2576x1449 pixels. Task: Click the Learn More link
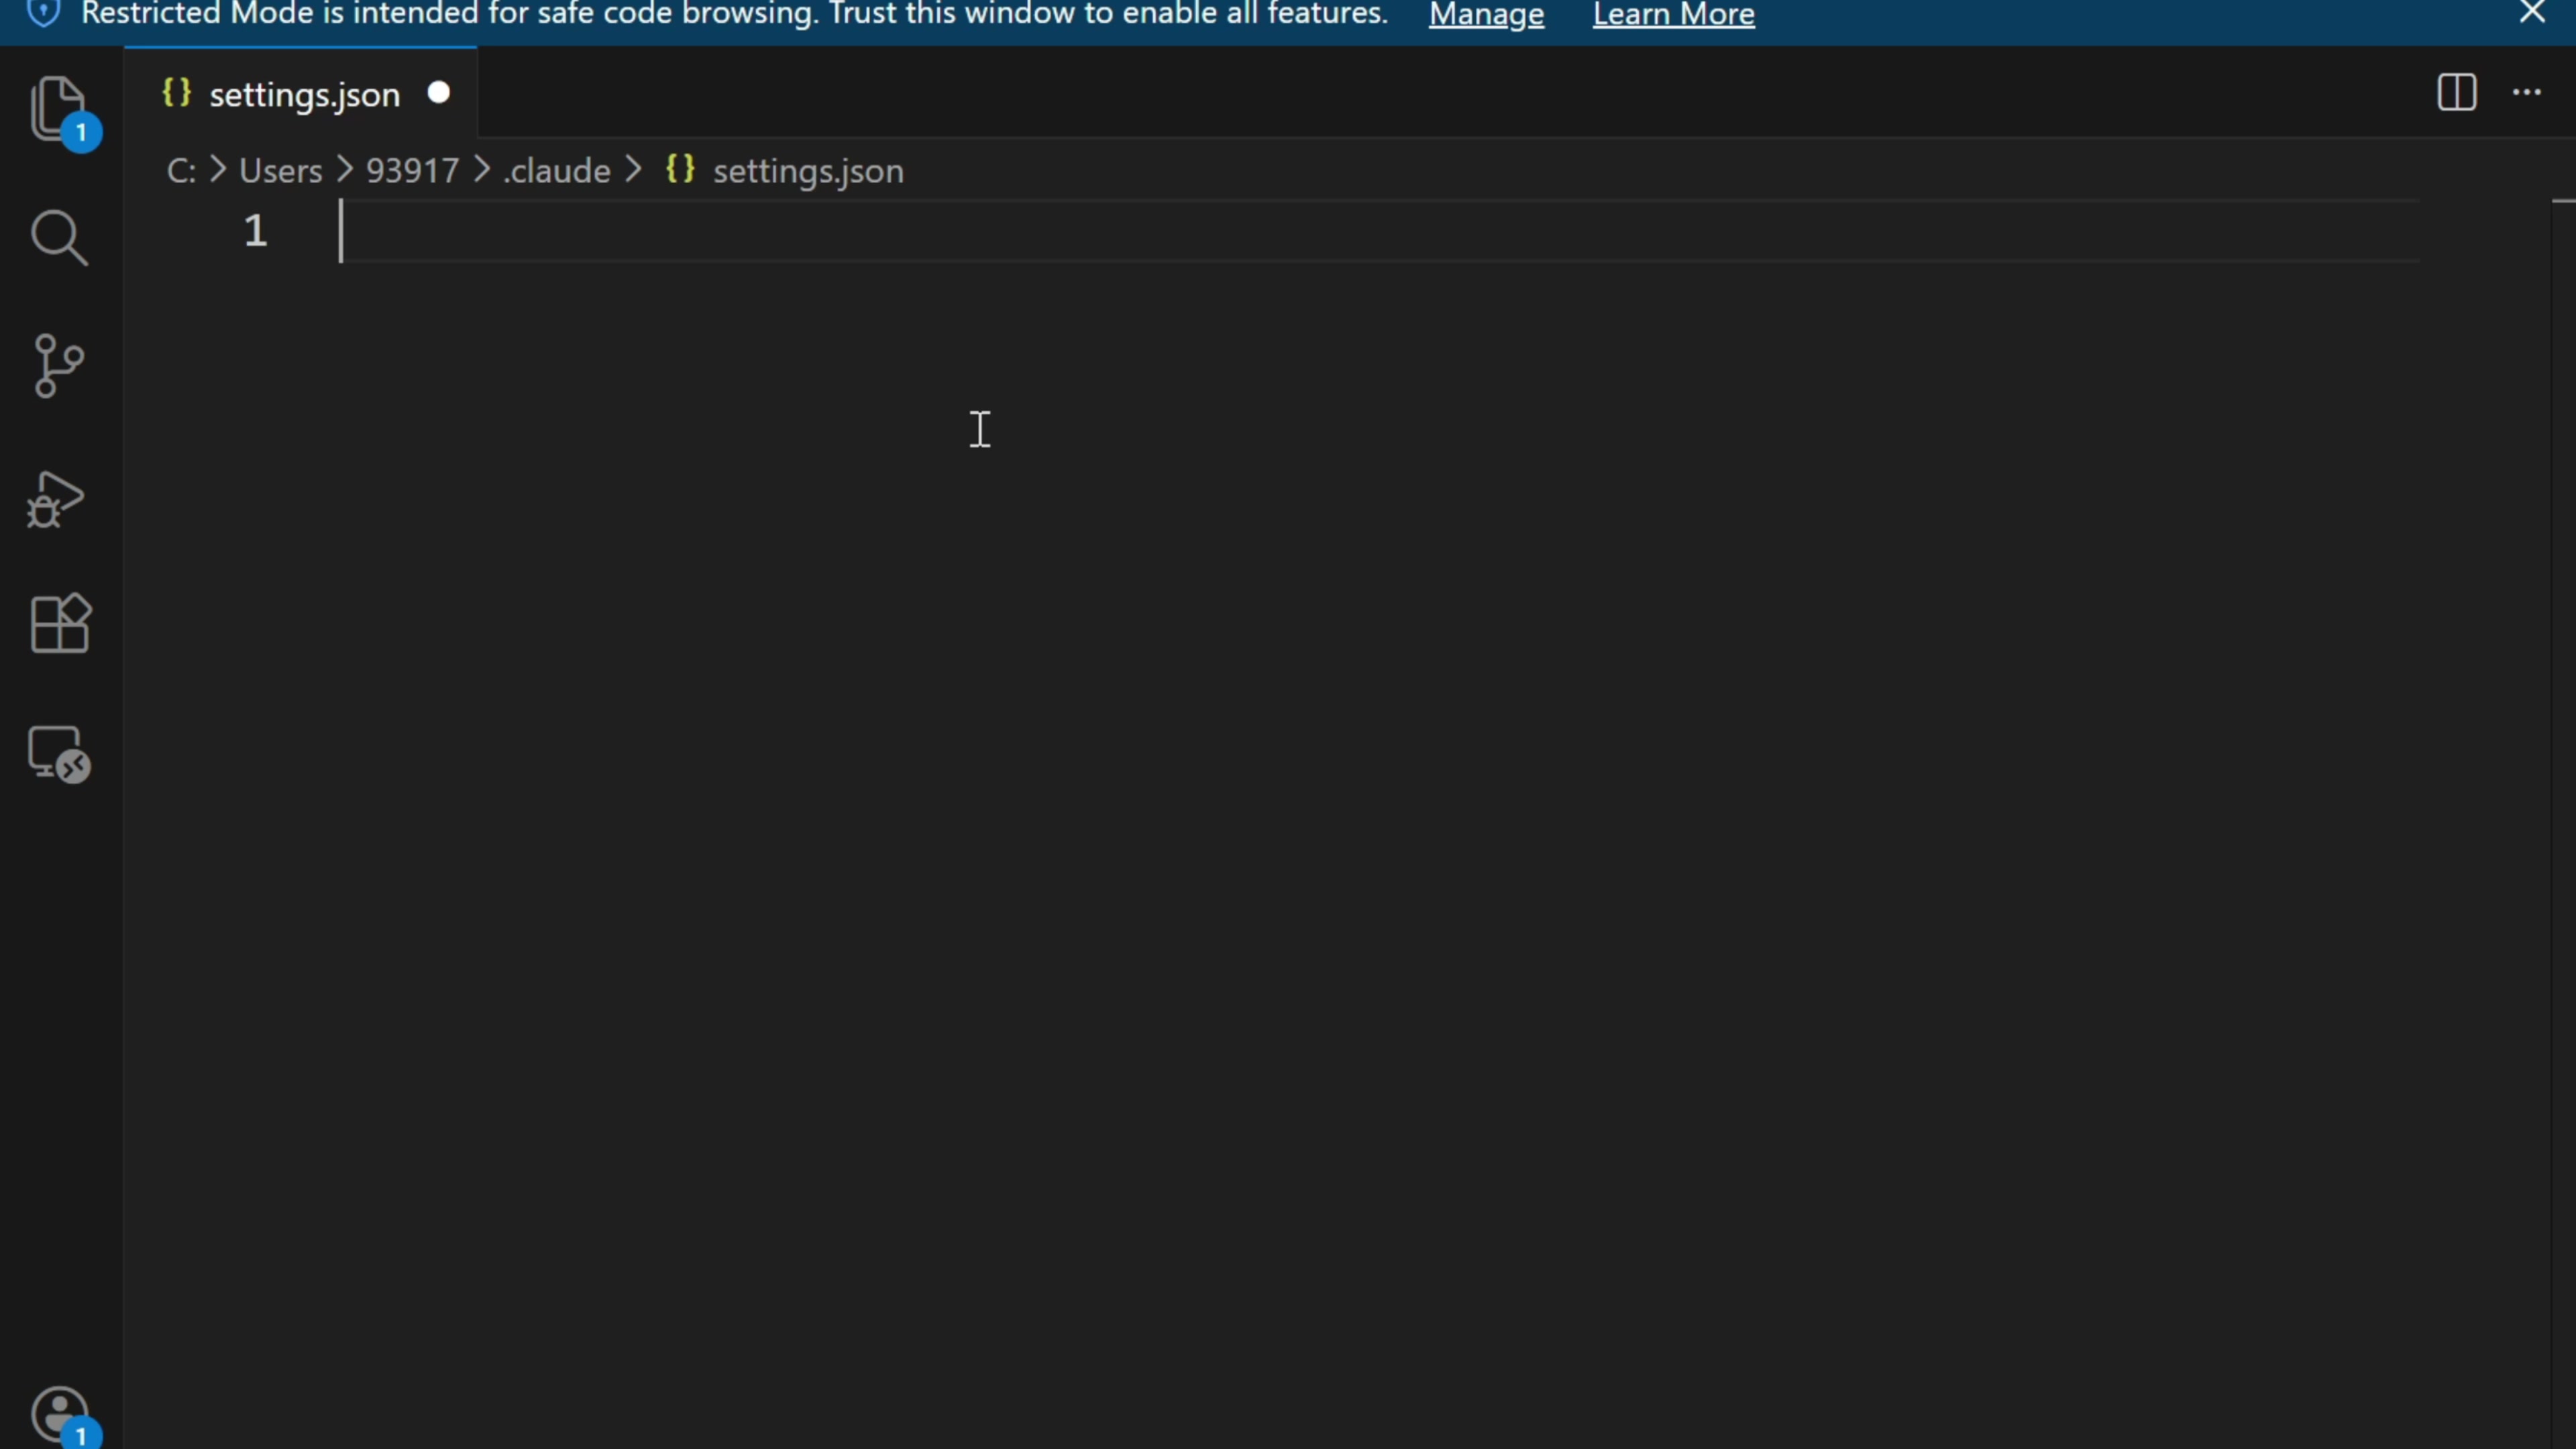pos(1673,15)
